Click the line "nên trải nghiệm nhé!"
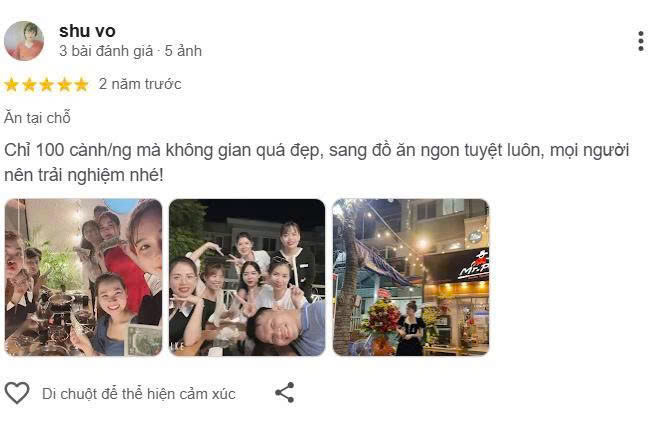The image size is (667, 427). [84, 175]
